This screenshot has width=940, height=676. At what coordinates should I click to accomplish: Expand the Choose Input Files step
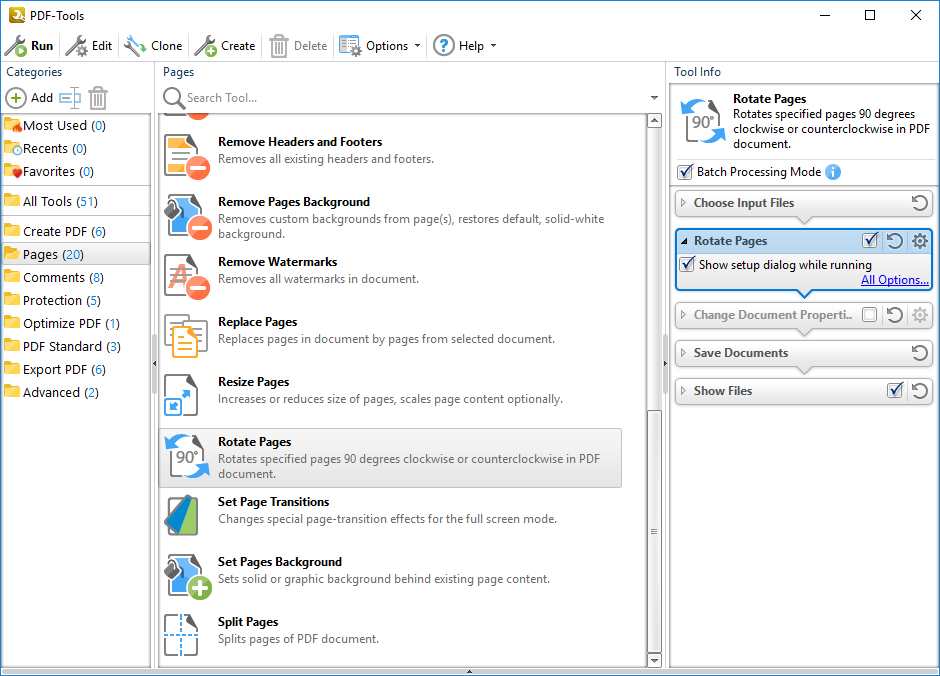coord(683,203)
